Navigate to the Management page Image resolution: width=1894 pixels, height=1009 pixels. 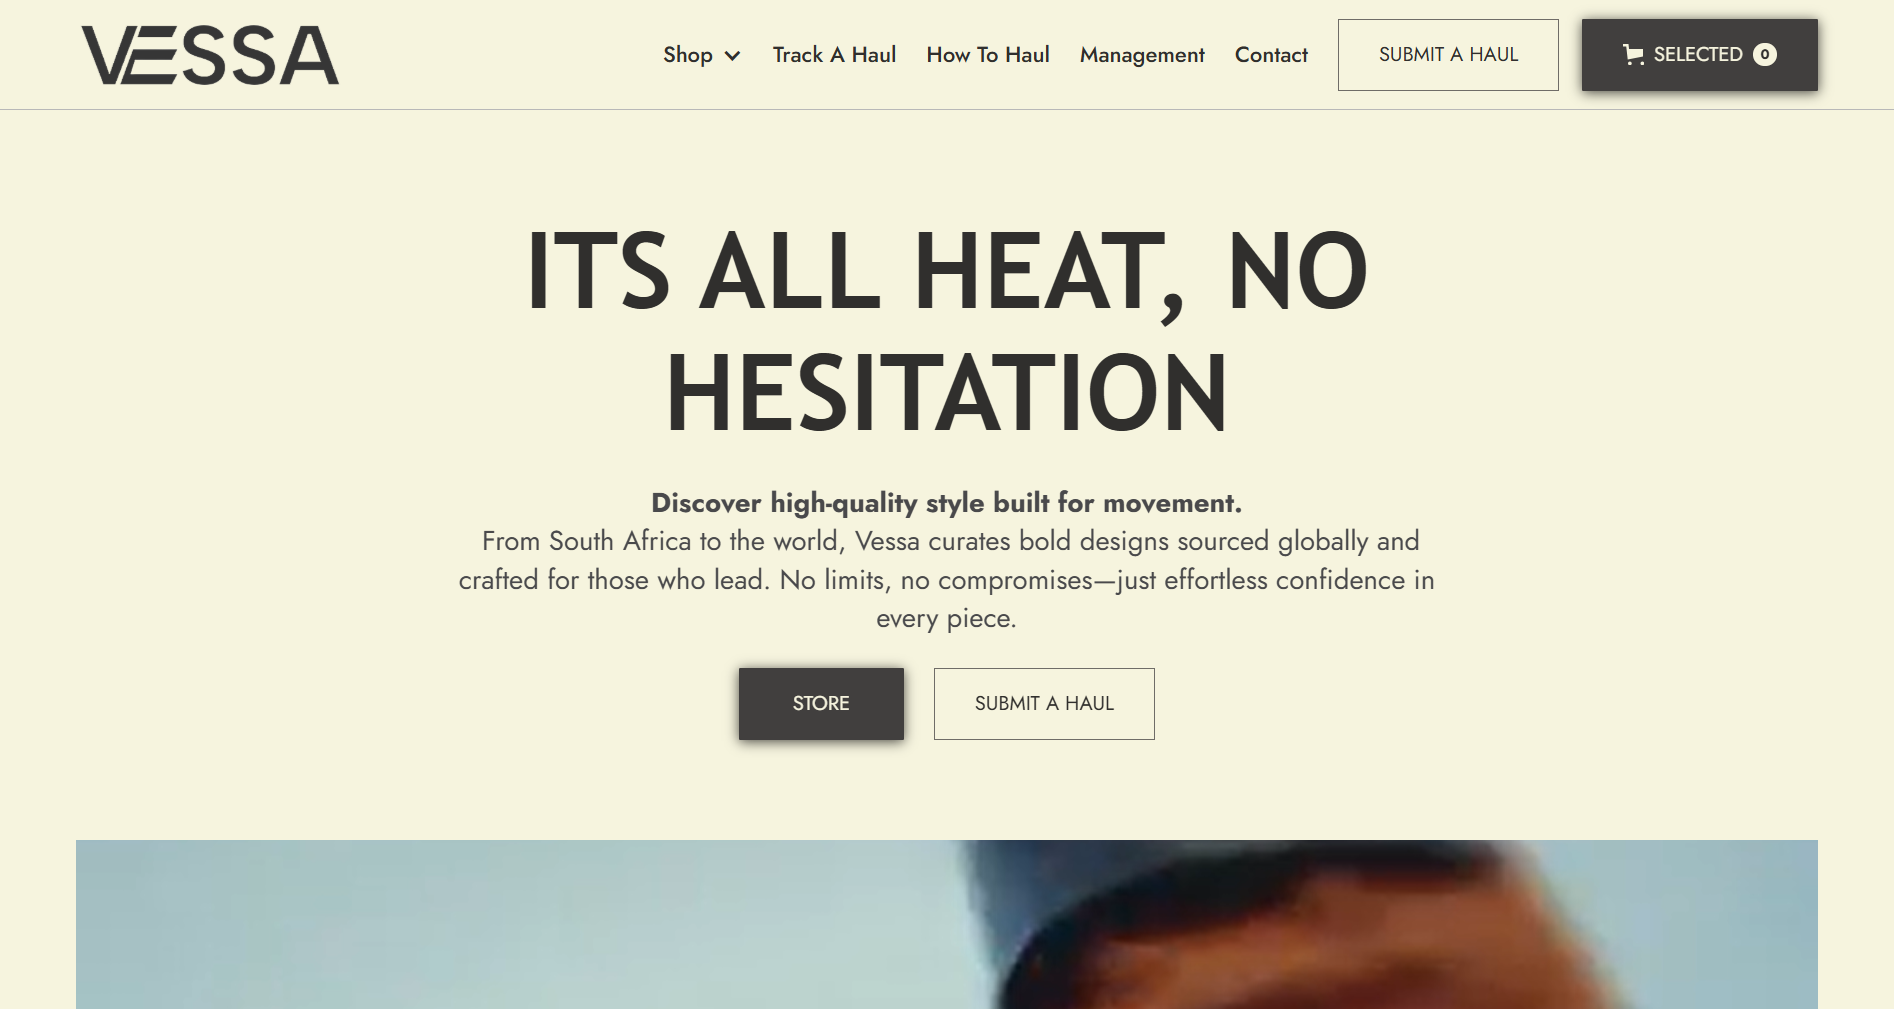(1142, 55)
